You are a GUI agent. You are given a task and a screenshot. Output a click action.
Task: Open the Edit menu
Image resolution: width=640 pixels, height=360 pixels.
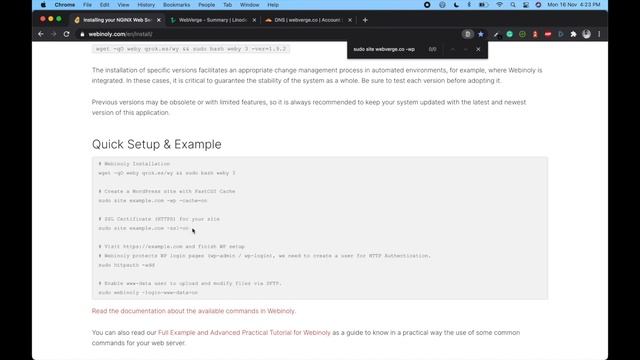(x=104, y=5)
